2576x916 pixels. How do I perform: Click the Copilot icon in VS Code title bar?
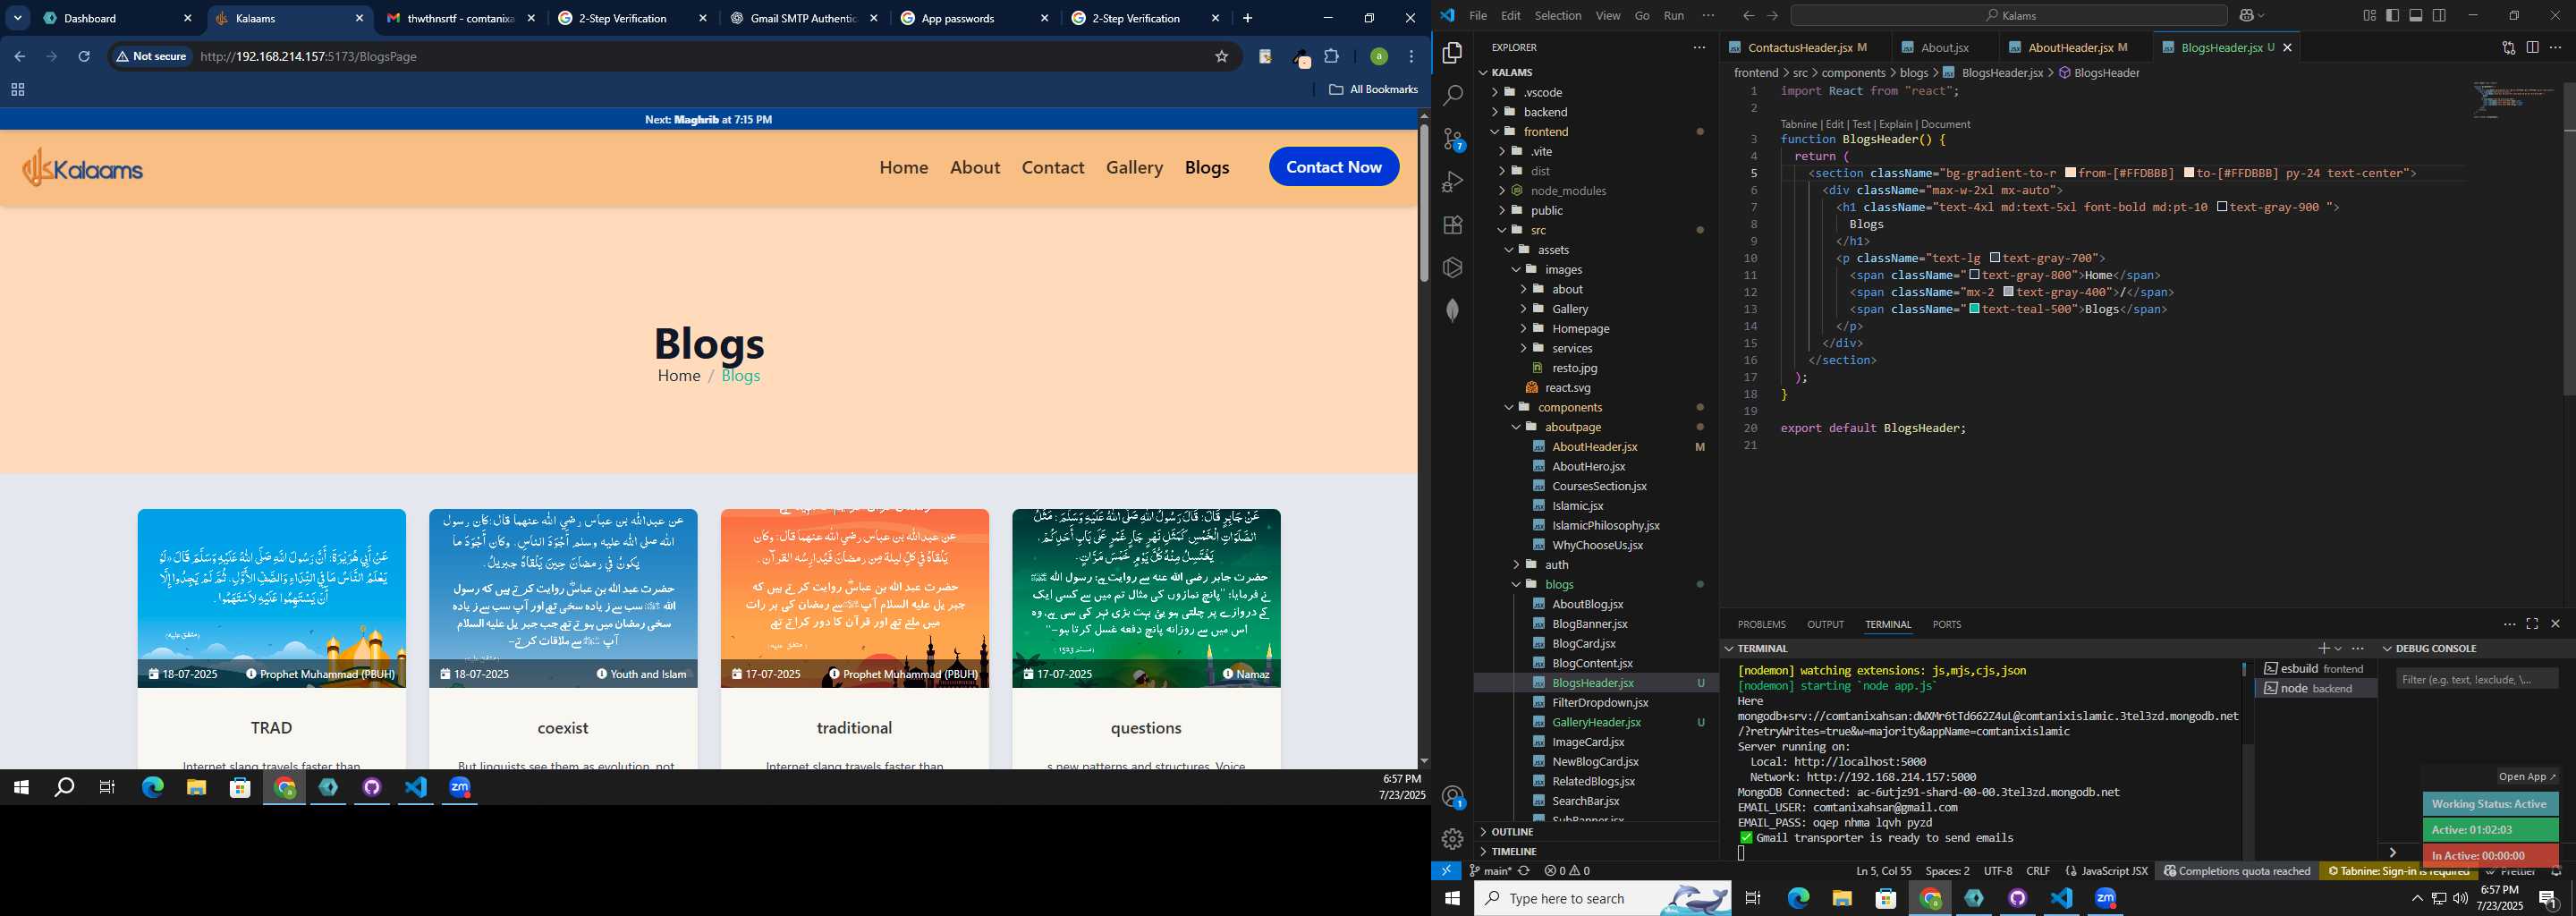(2247, 16)
